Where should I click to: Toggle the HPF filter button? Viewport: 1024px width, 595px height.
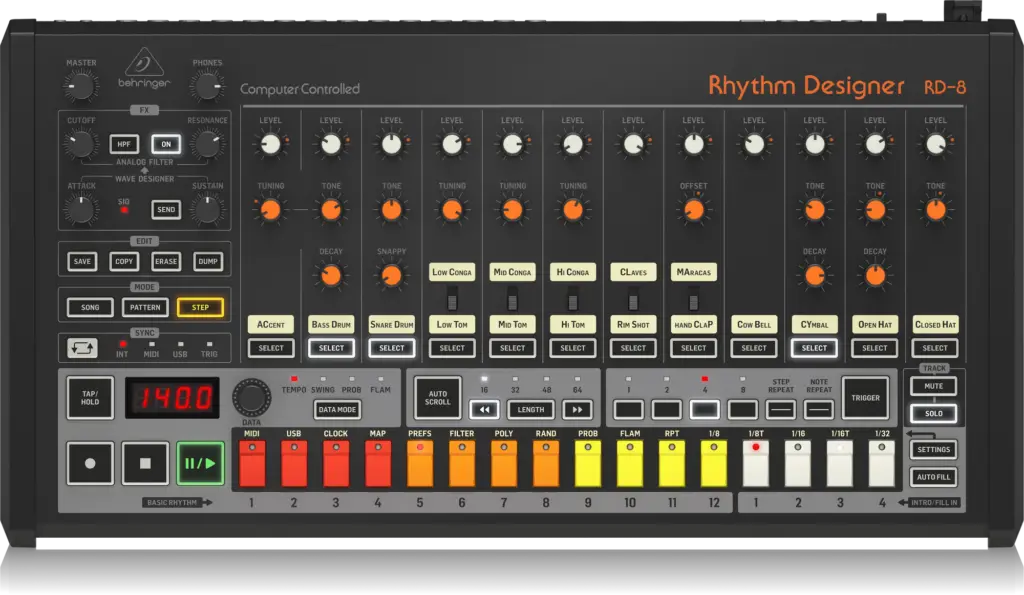pos(124,144)
